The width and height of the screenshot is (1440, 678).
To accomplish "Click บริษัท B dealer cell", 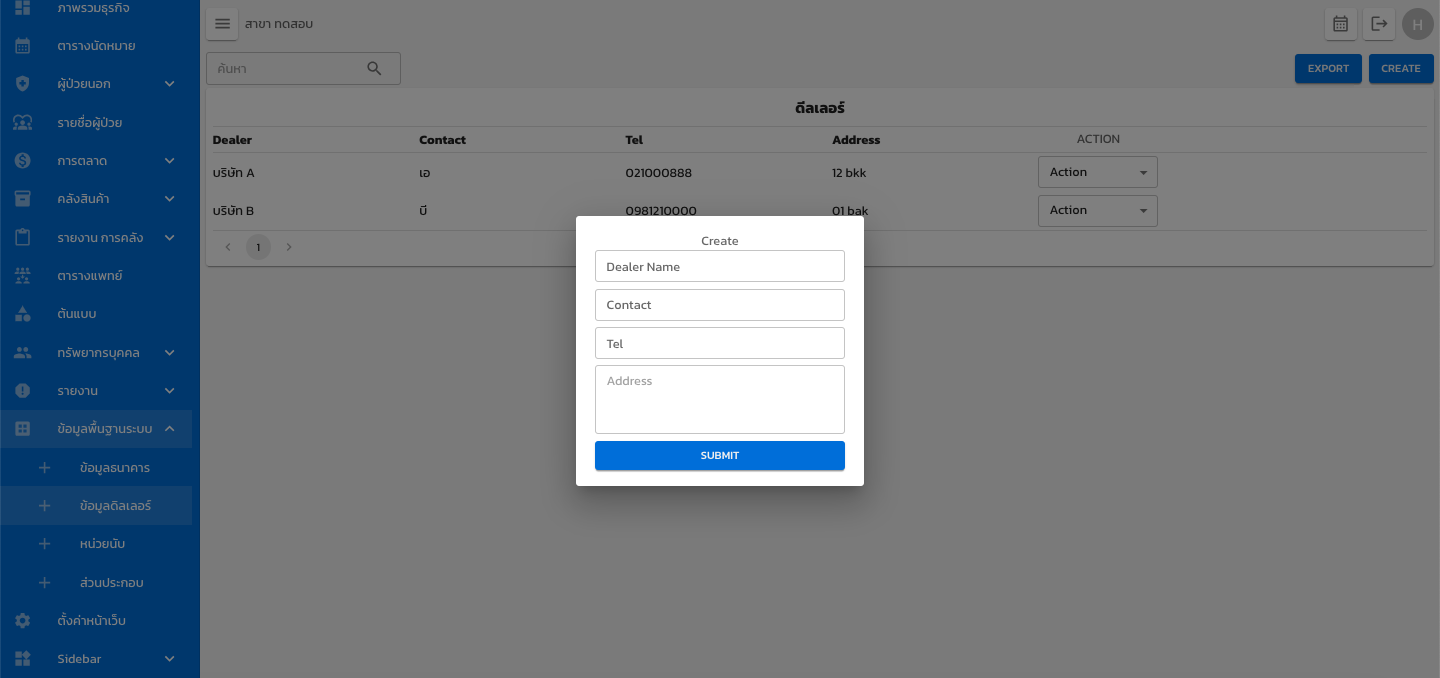I will (234, 211).
